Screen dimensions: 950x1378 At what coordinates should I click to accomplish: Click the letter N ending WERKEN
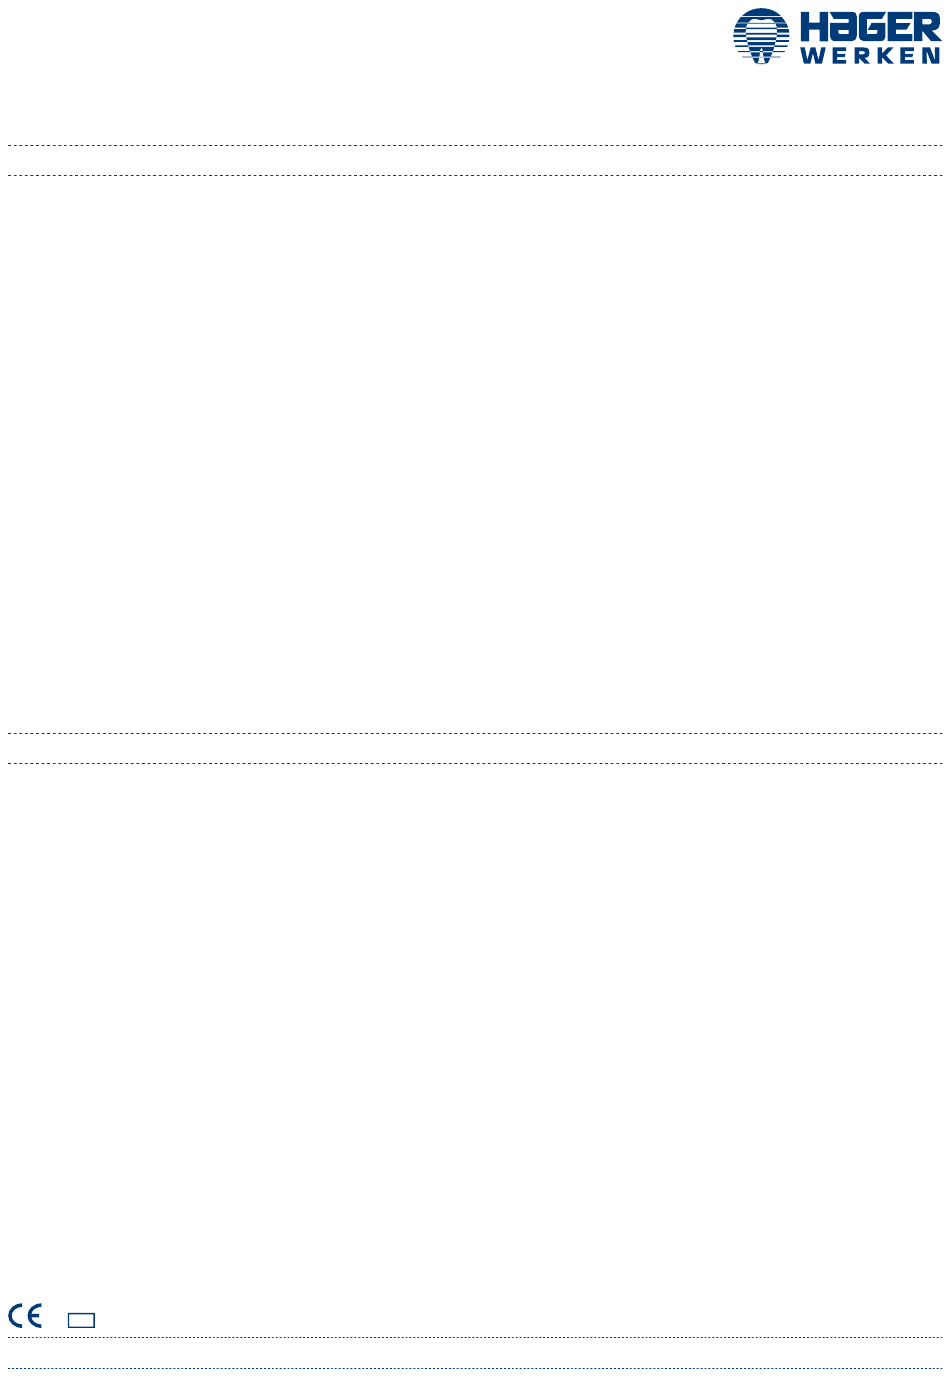coord(932,57)
